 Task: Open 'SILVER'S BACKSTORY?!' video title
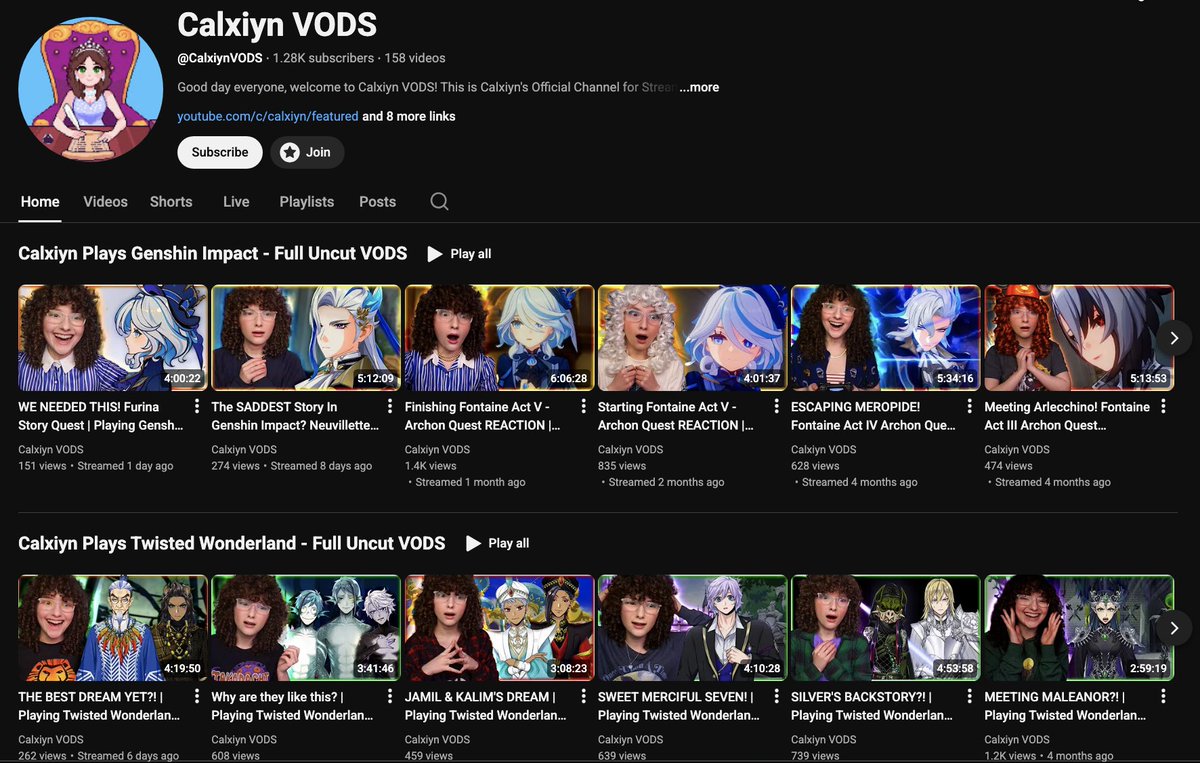point(872,706)
